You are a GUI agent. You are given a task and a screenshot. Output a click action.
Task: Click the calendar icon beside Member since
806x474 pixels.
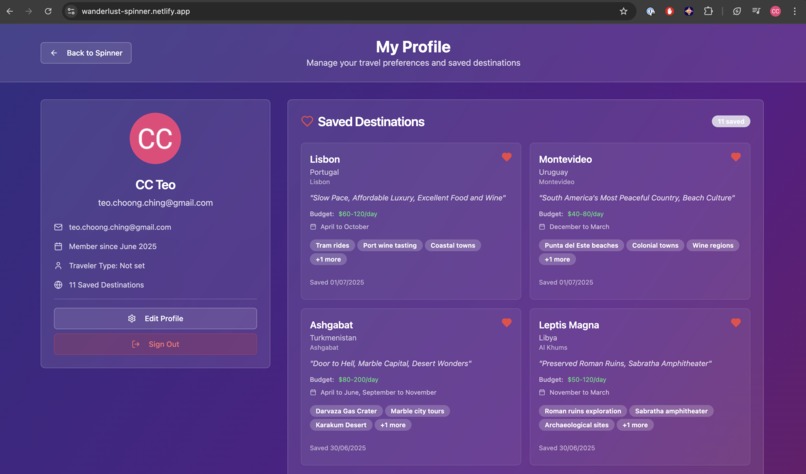[x=58, y=246]
